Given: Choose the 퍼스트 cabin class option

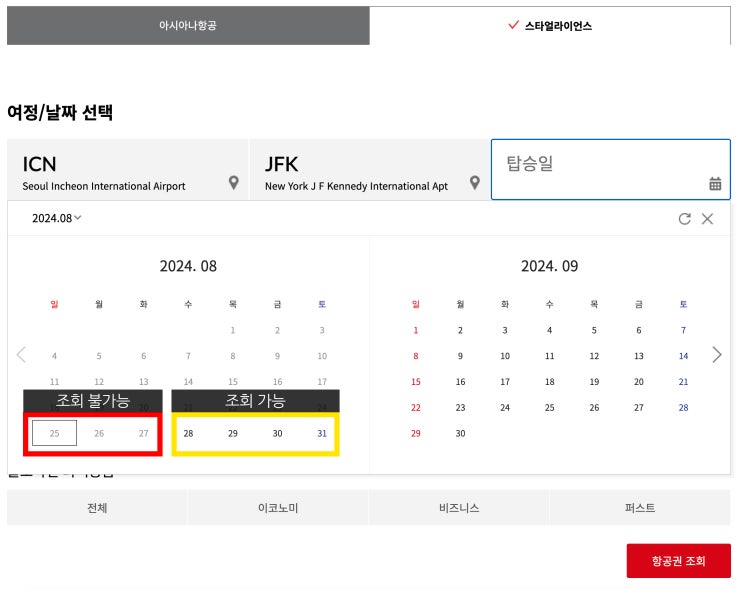Looking at the screenshot, I should click(640, 508).
